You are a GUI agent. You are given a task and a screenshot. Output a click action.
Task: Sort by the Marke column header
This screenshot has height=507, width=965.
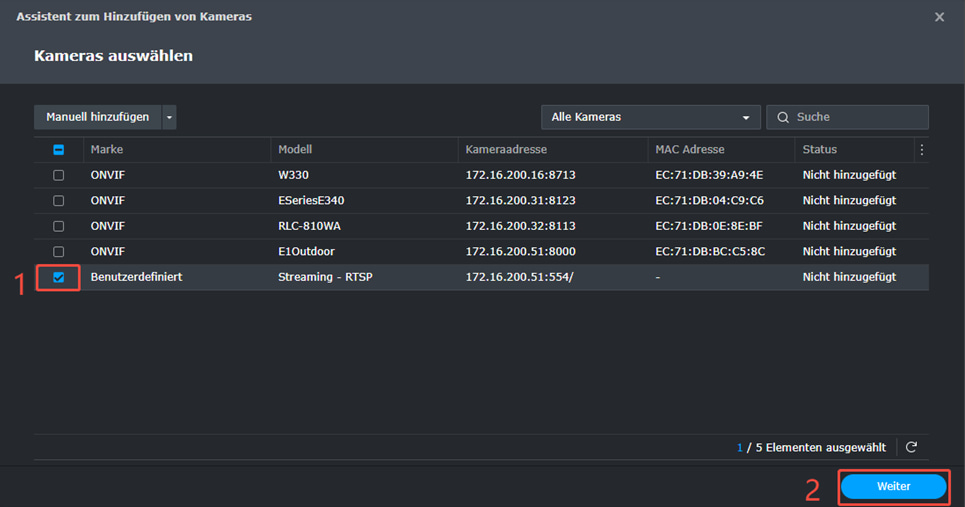pyautogui.click(x=107, y=150)
